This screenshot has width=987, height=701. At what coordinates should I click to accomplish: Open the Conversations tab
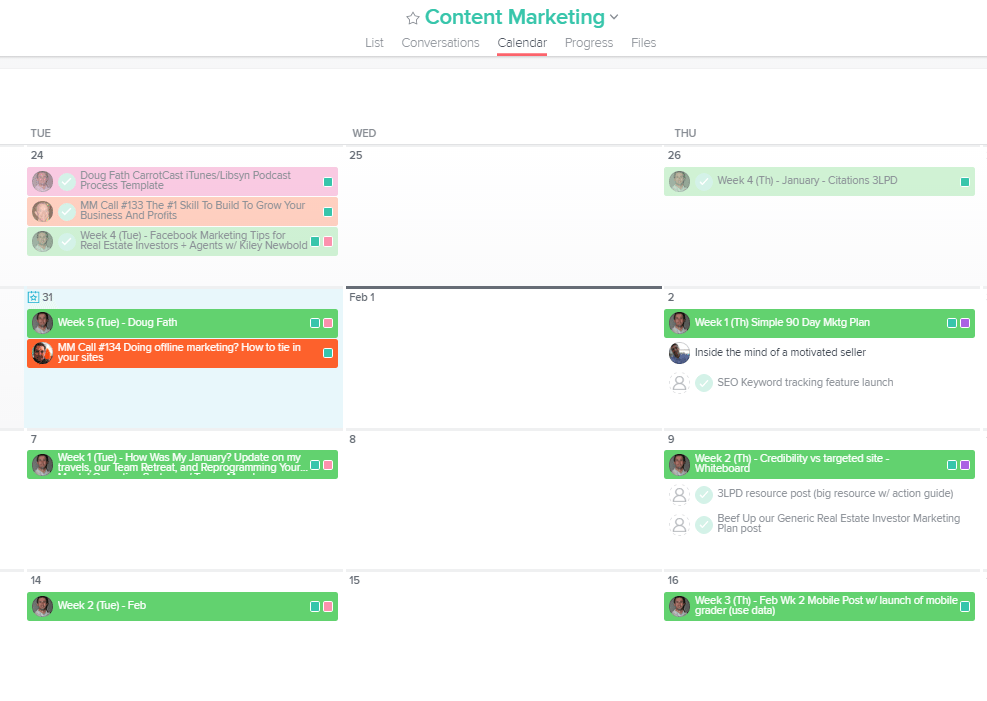coord(440,43)
